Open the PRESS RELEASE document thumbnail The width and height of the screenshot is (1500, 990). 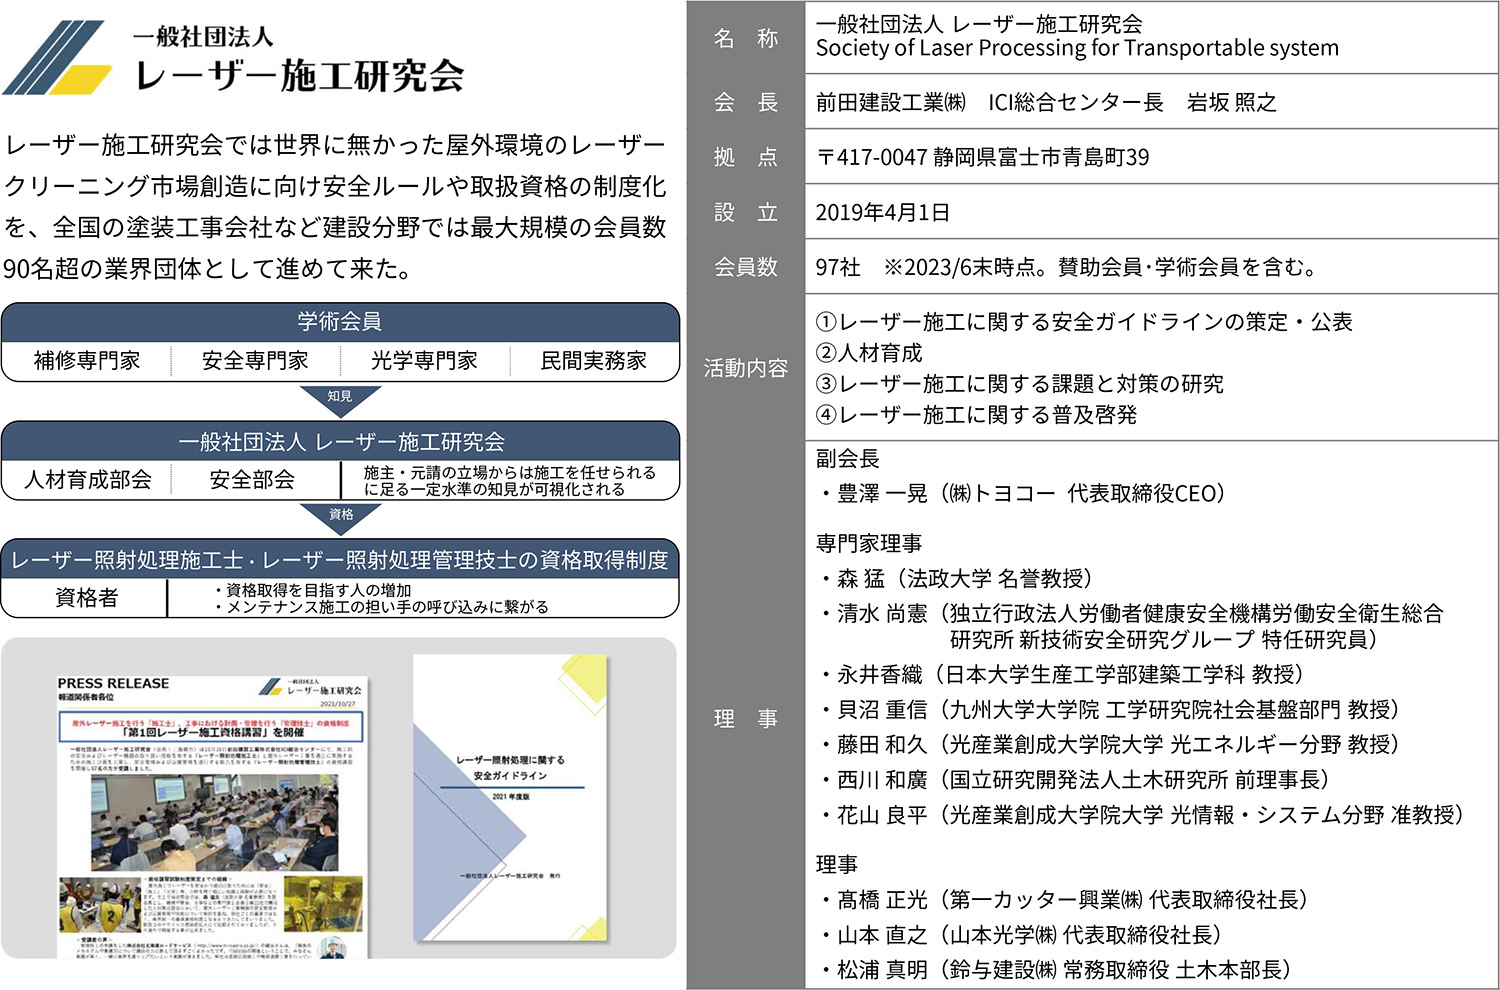coord(210,815)
